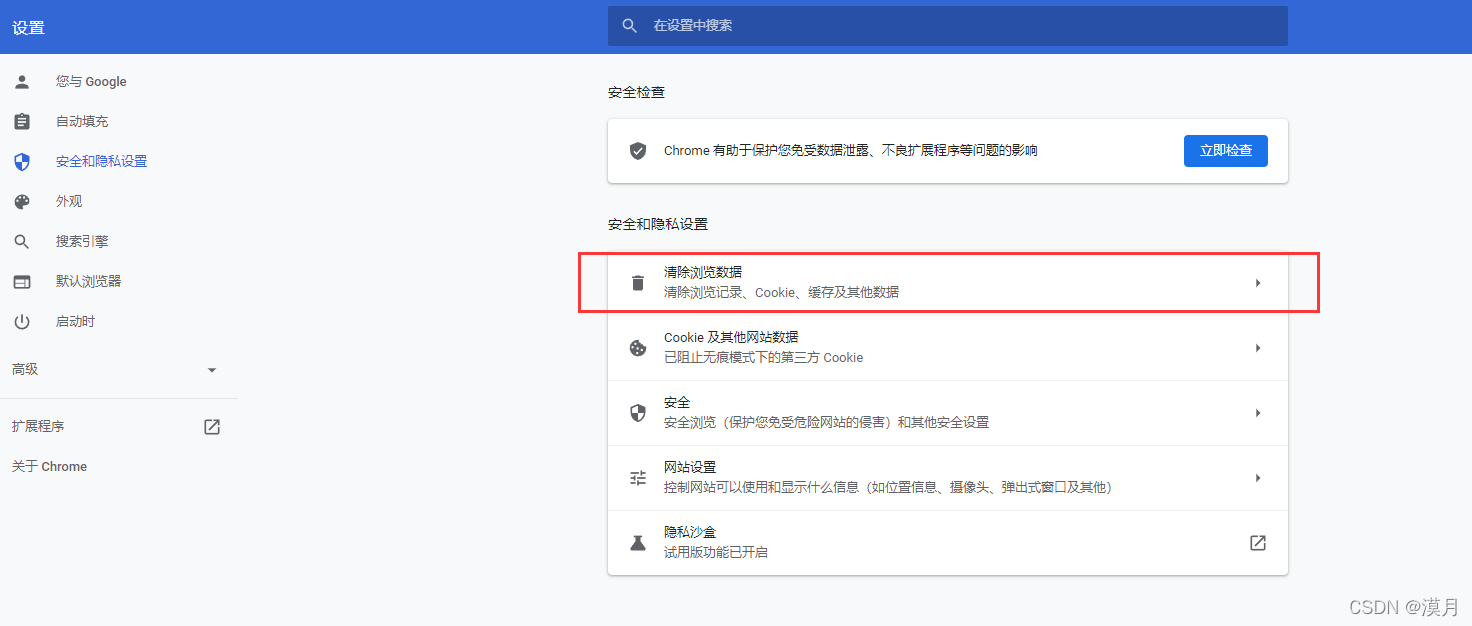This screenshot has height=626, width=1472.
Task: Click the 隐私沙盒 row title
Action: coord(690,533)
